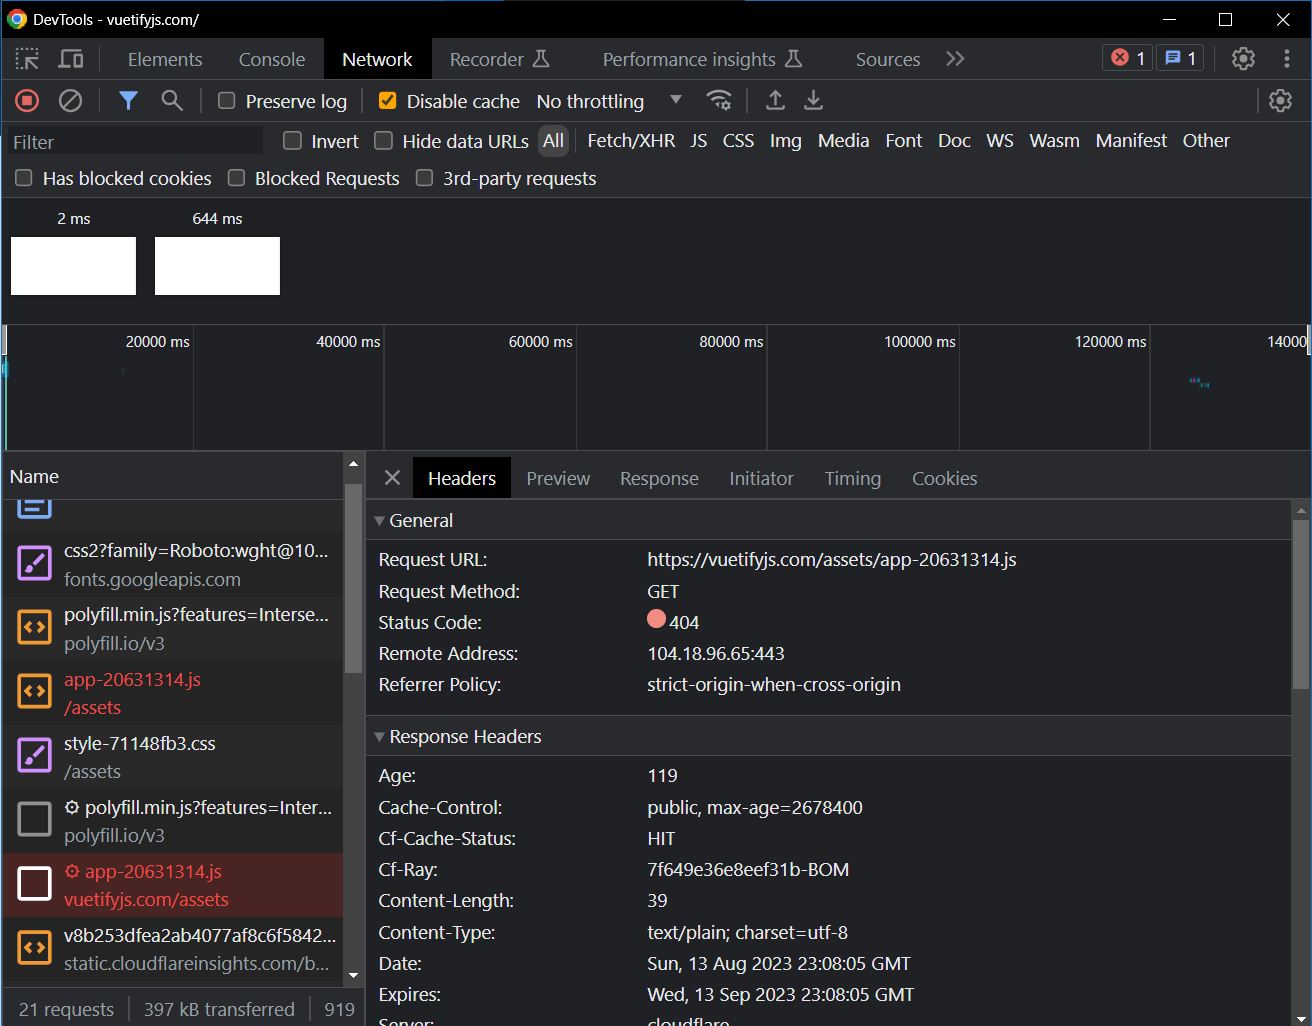
Task: Switch to the Response tab
Action: point(659,478)
